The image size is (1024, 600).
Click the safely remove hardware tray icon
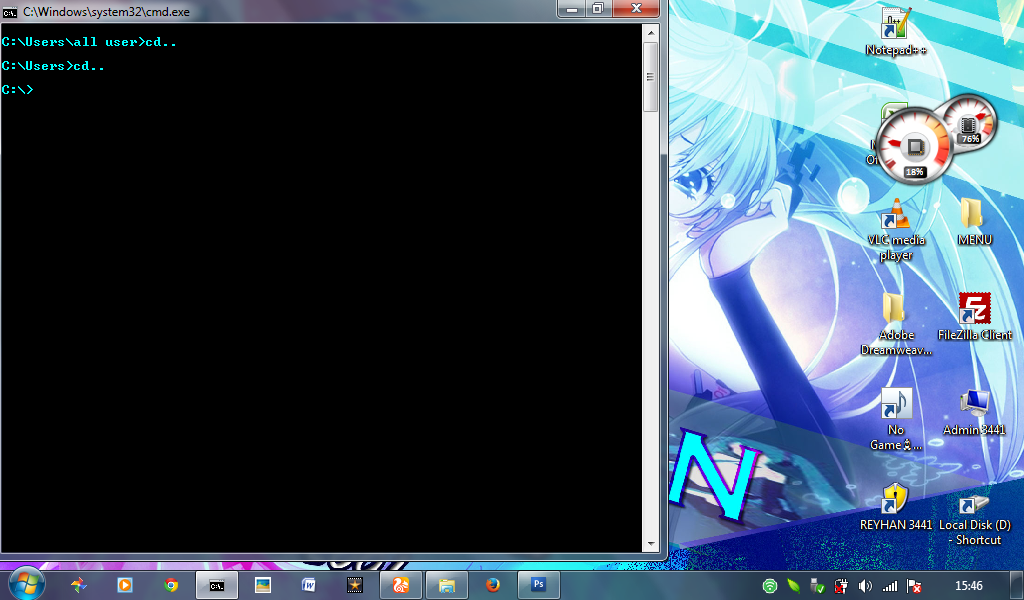click(817, 586)
